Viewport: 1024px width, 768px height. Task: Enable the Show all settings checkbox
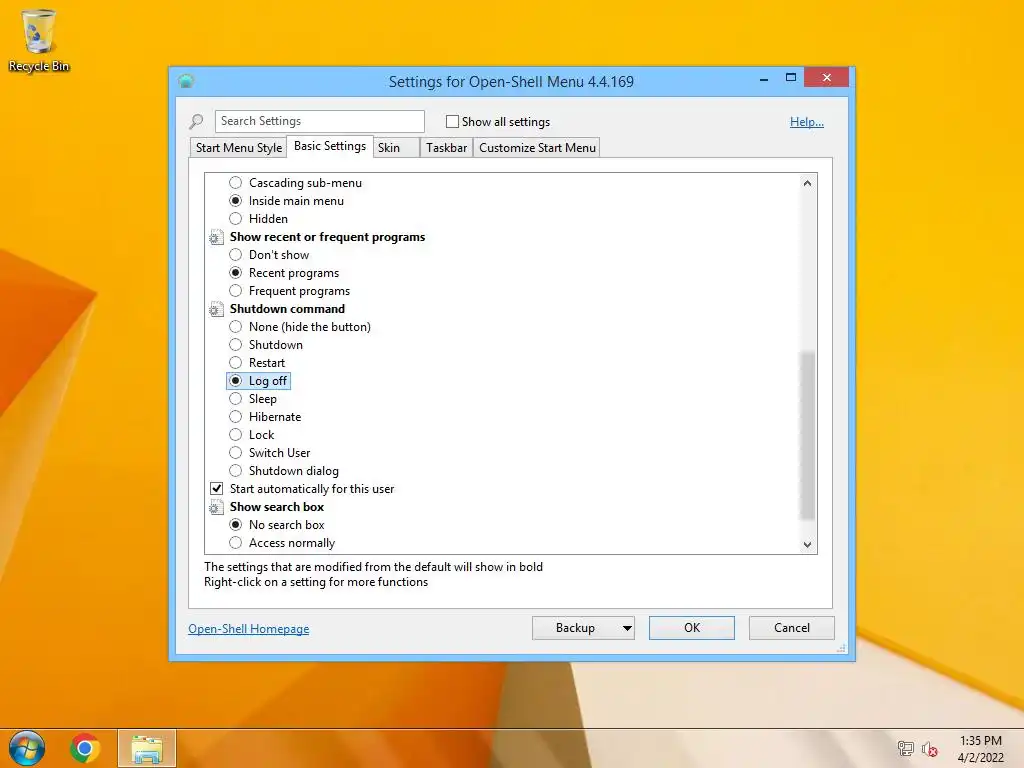click(x=452, y=121)
